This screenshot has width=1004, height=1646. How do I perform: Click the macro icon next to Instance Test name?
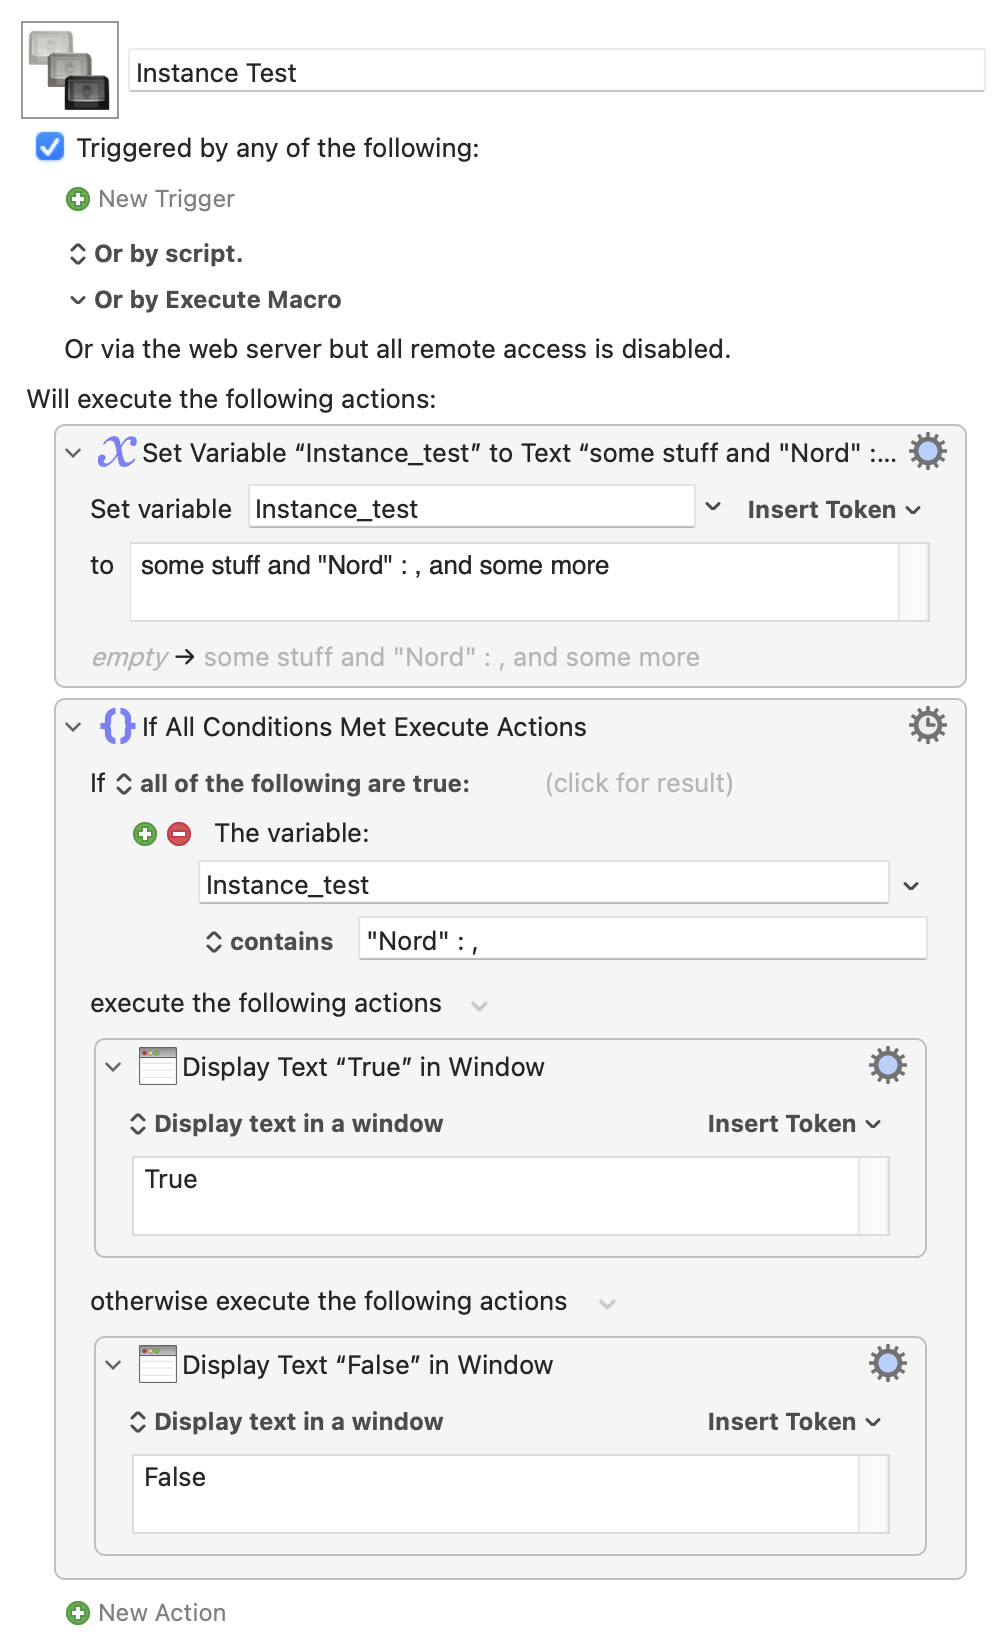click(x=70, y=70)
